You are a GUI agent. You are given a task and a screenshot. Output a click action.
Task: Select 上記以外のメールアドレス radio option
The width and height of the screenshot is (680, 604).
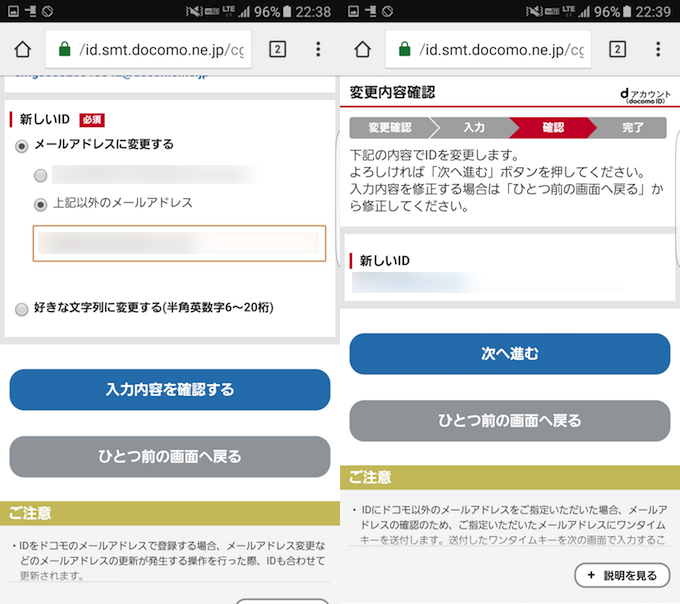(41, 204)
